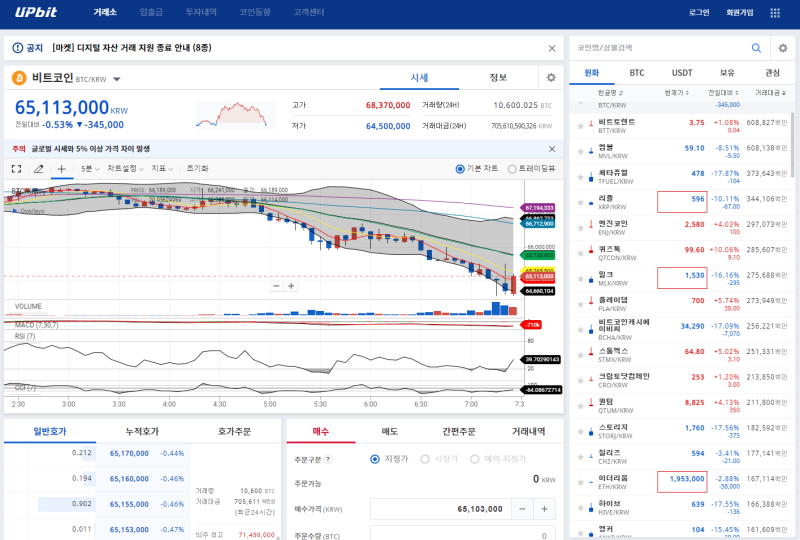
Task: Select the crosshair plus tool
Action: [x=61, y=169]
